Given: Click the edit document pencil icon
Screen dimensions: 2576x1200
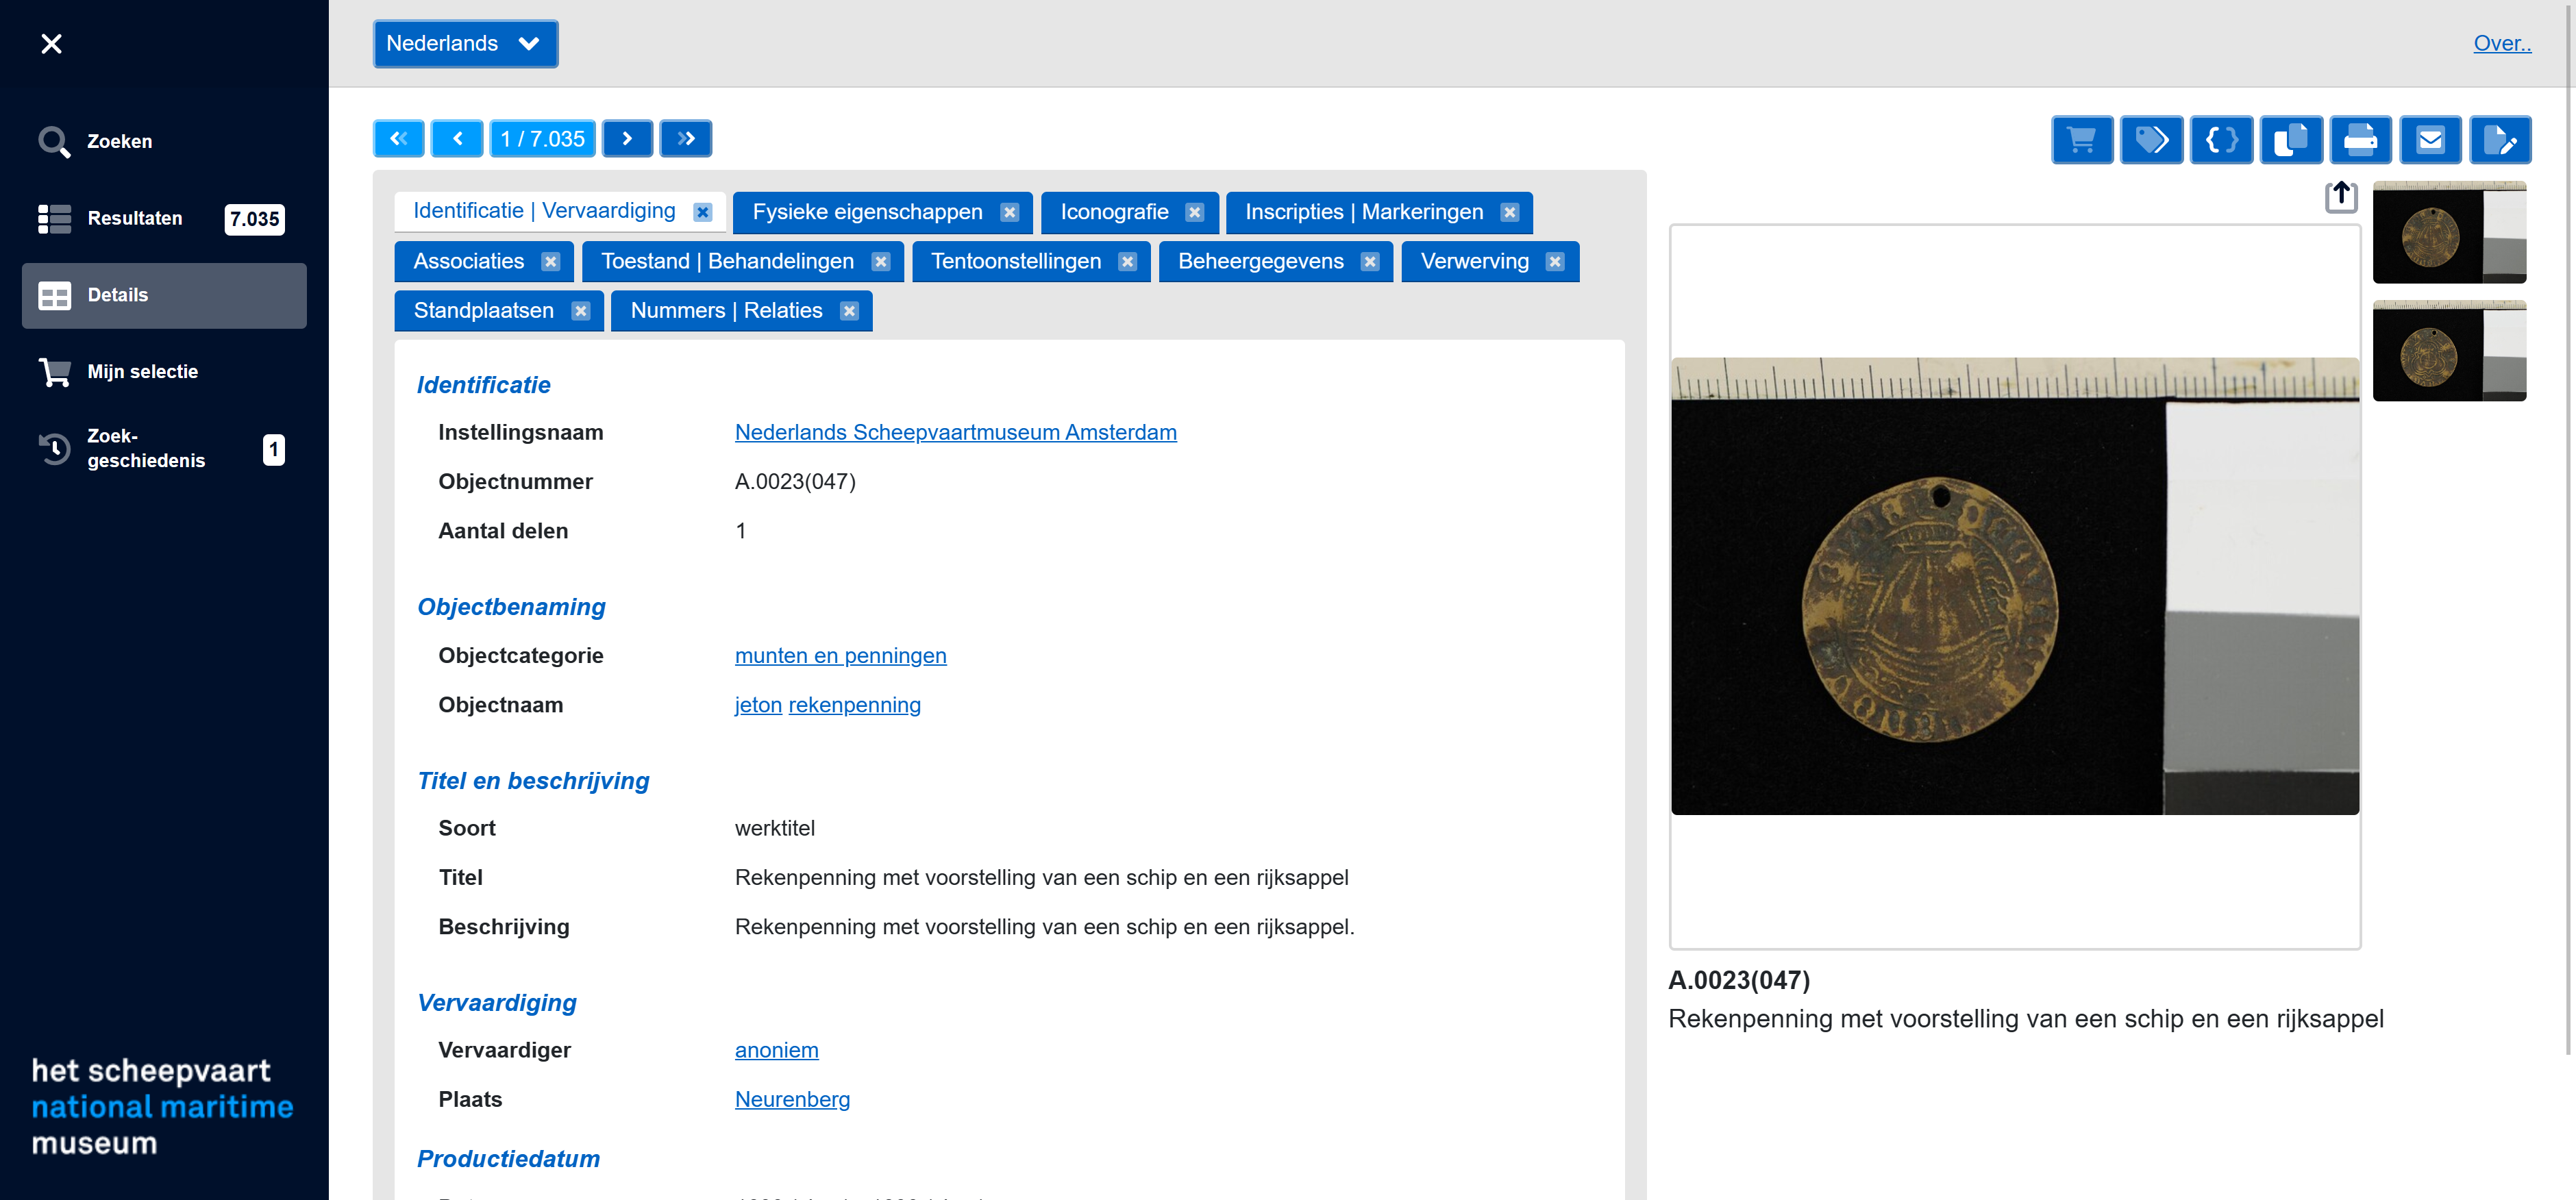Looking at the screenshot, I should [x=2500, y=140].
